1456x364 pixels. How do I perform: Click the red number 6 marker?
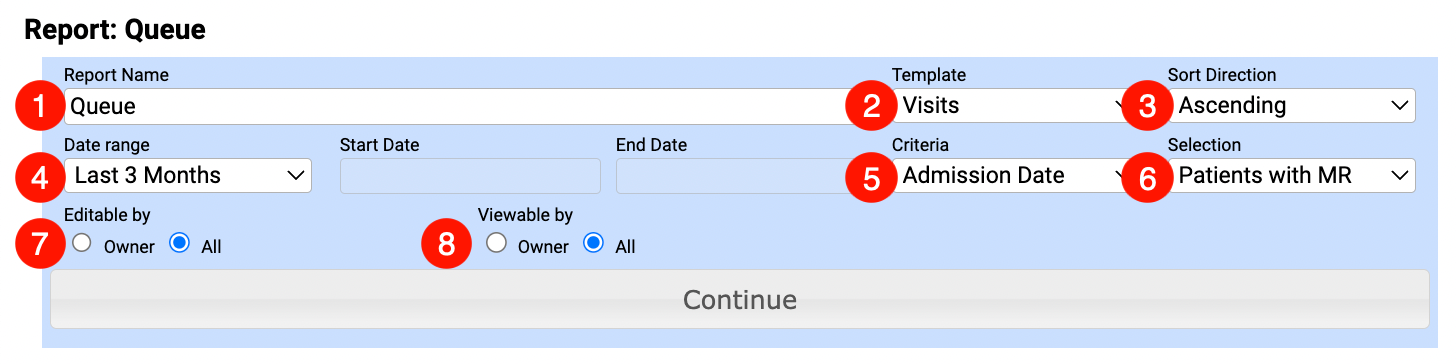[x=1146, y=176]
